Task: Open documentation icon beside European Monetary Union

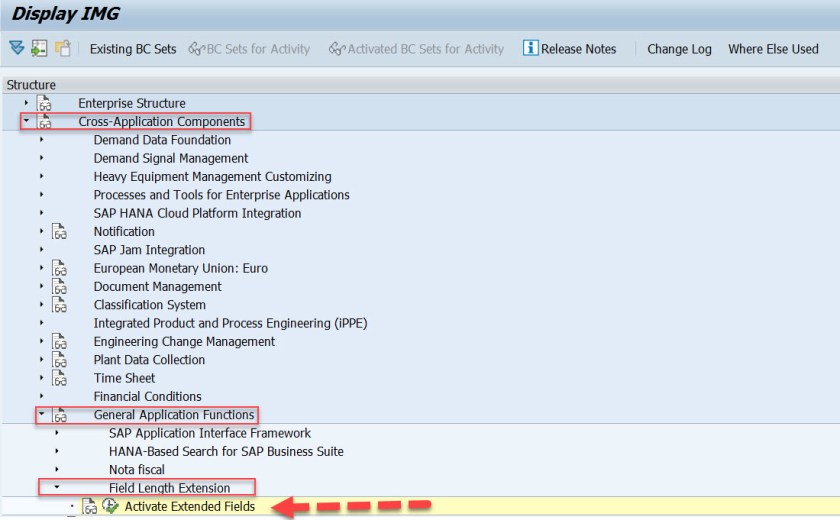Action: [x=59, y=268]
